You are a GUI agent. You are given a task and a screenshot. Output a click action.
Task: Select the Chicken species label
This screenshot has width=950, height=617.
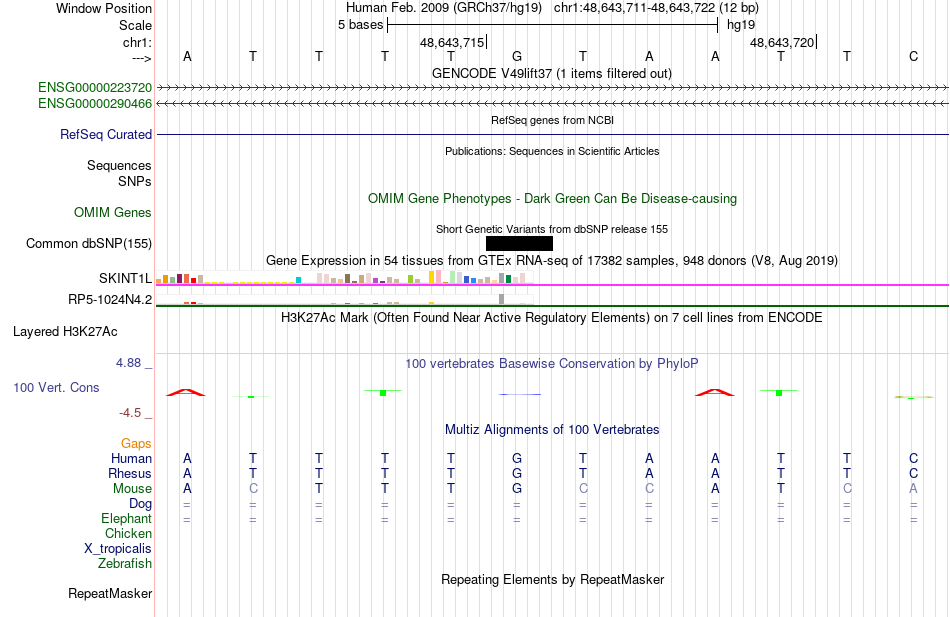click(x=128, y=533)
